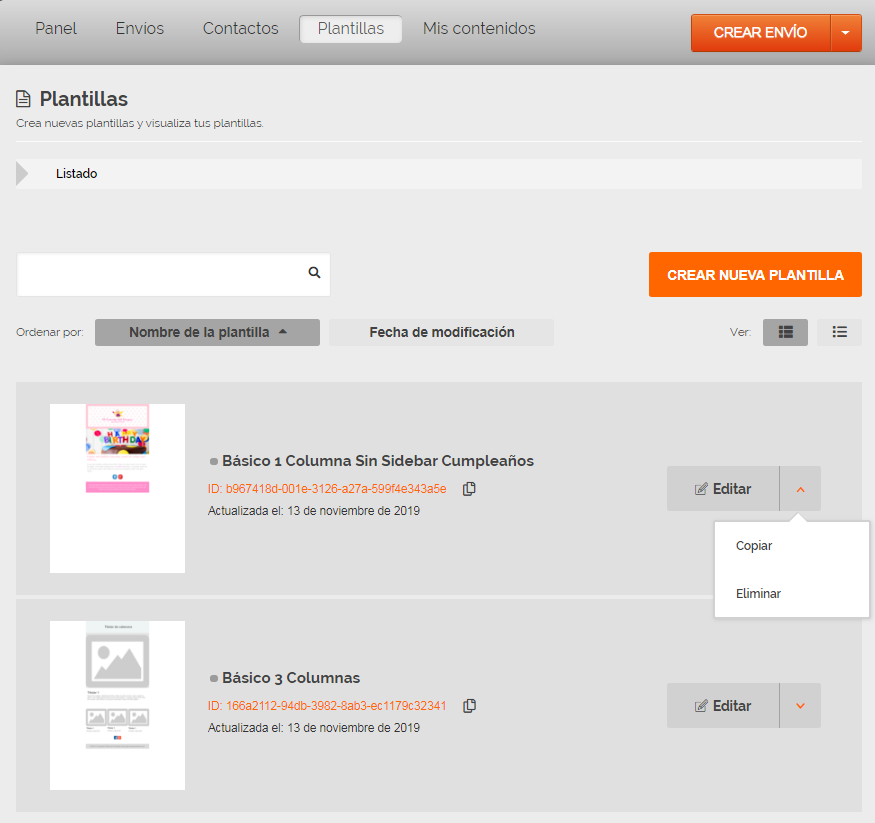
Task: Edit the Básico 3 Columnas template
Action: [x=723, y=706]
